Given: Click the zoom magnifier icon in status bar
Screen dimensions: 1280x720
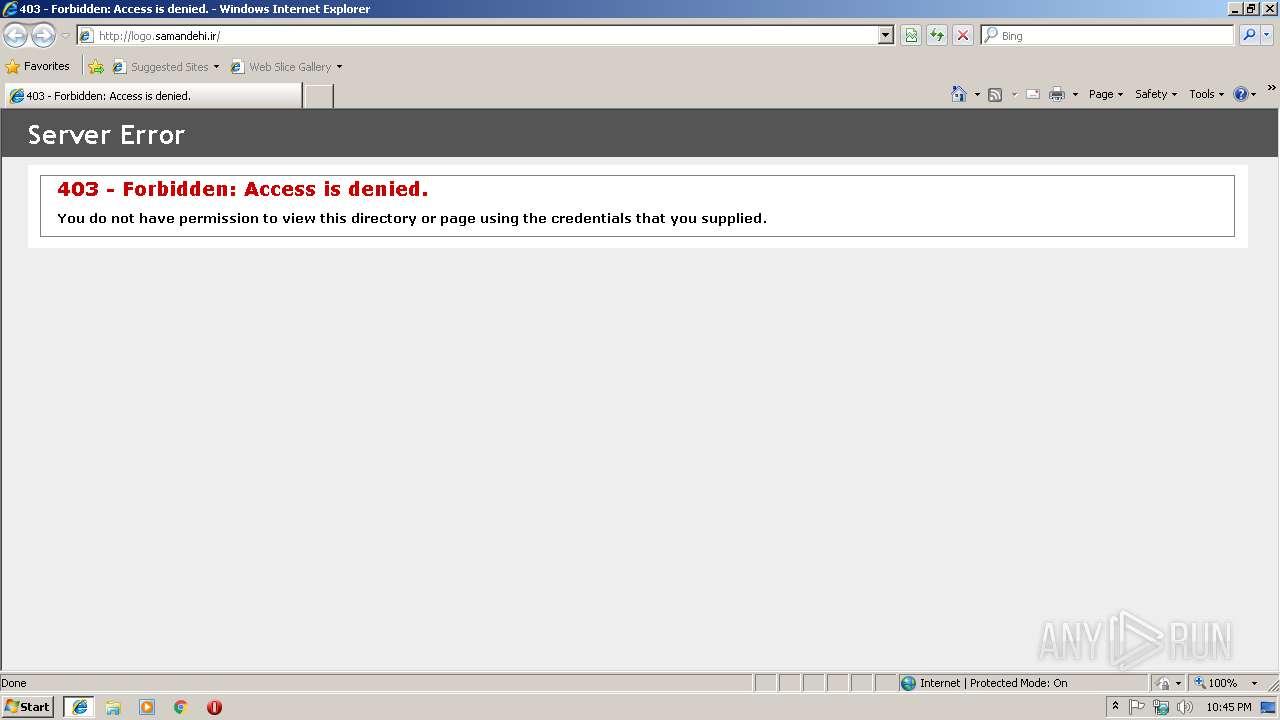Looking at the screenshot, I should click(1200, 683).
